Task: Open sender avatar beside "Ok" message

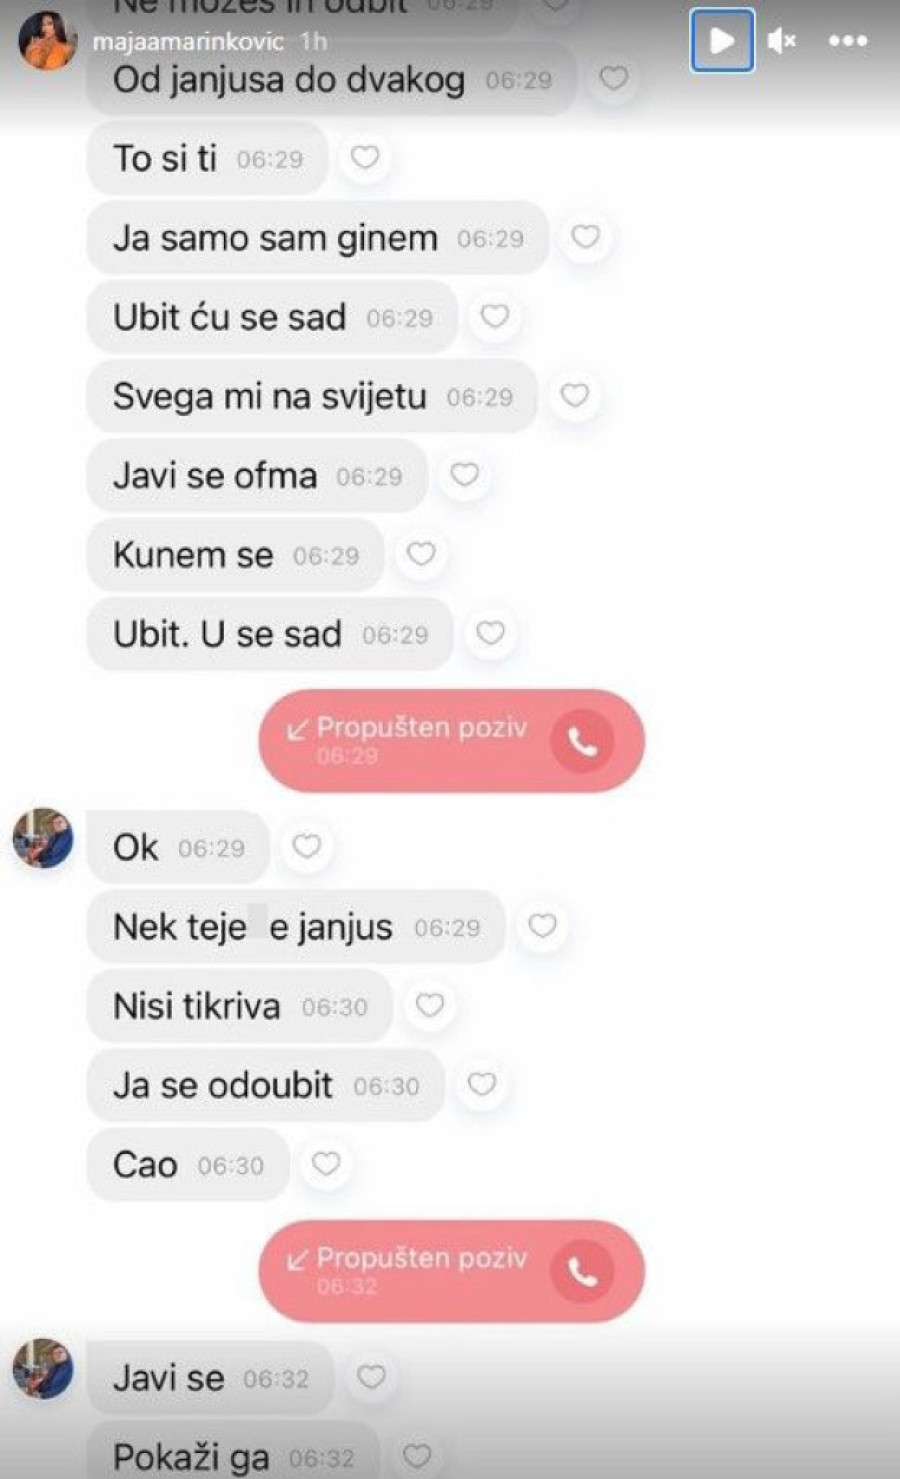Action: point(43,838)
